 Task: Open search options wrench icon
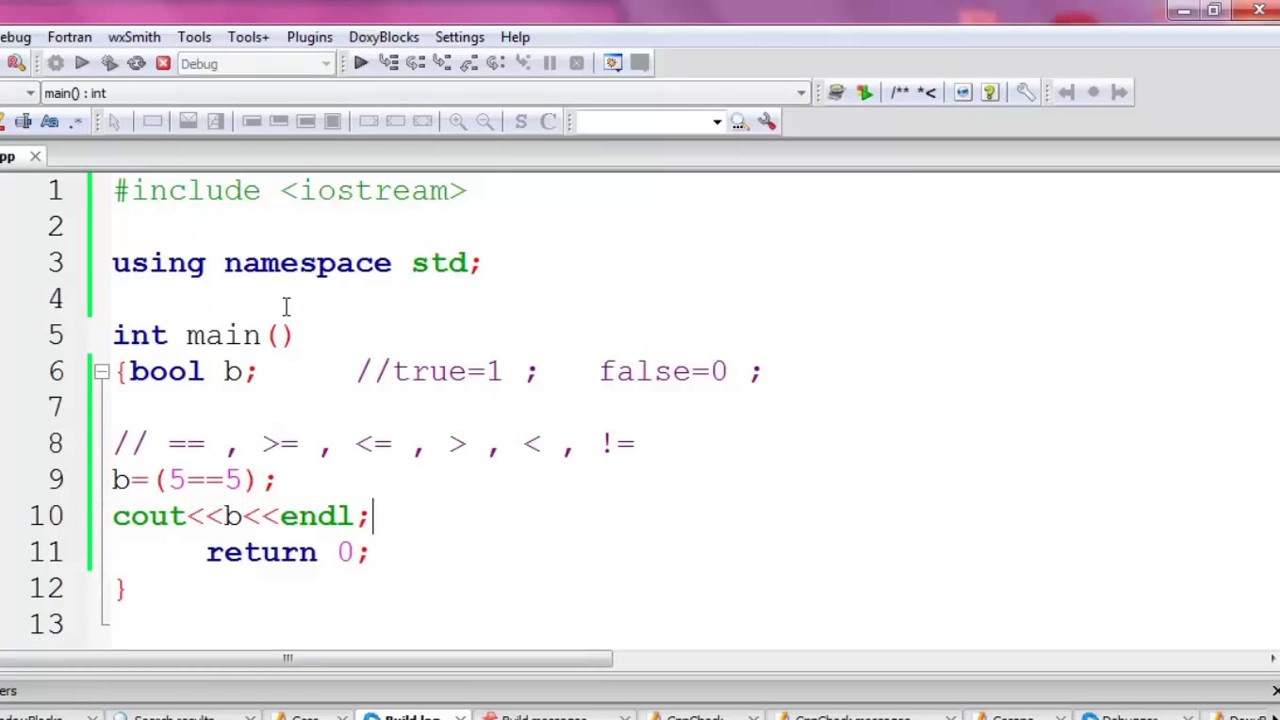[x=766, y=121]
